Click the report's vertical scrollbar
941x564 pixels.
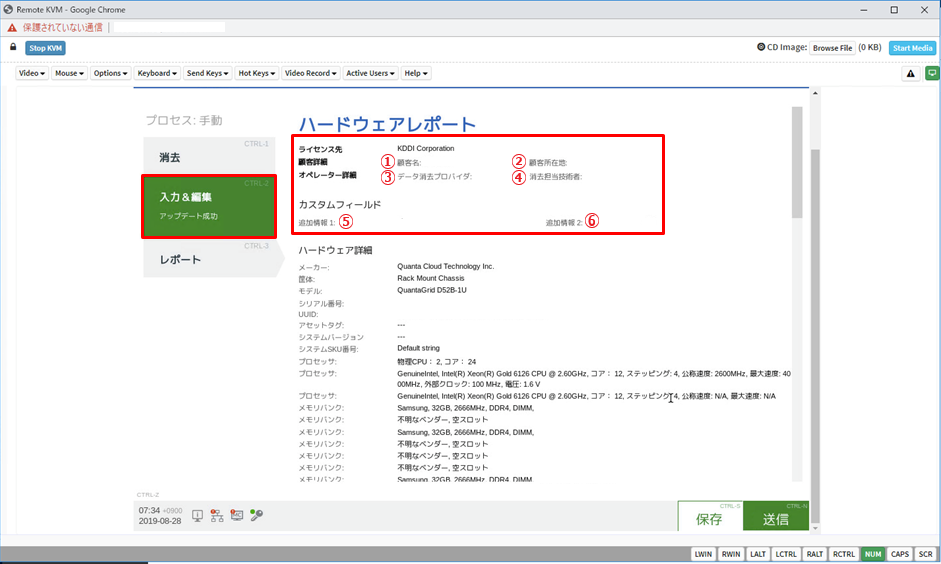click(x=797, y=300)
